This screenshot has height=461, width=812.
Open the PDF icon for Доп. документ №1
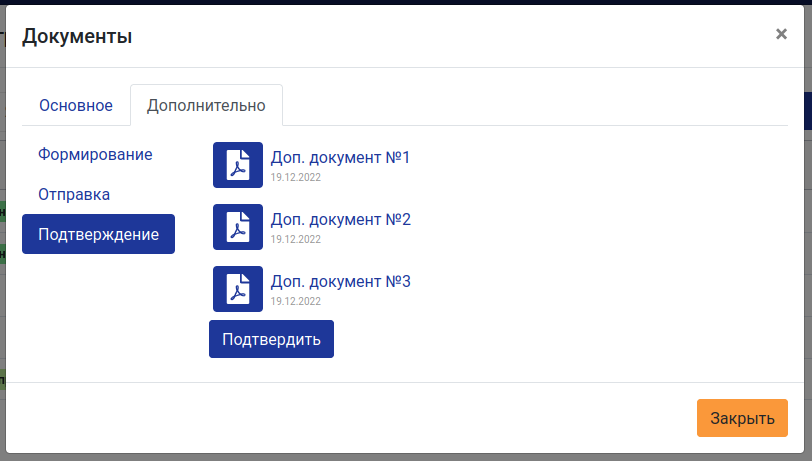point(238,165)
